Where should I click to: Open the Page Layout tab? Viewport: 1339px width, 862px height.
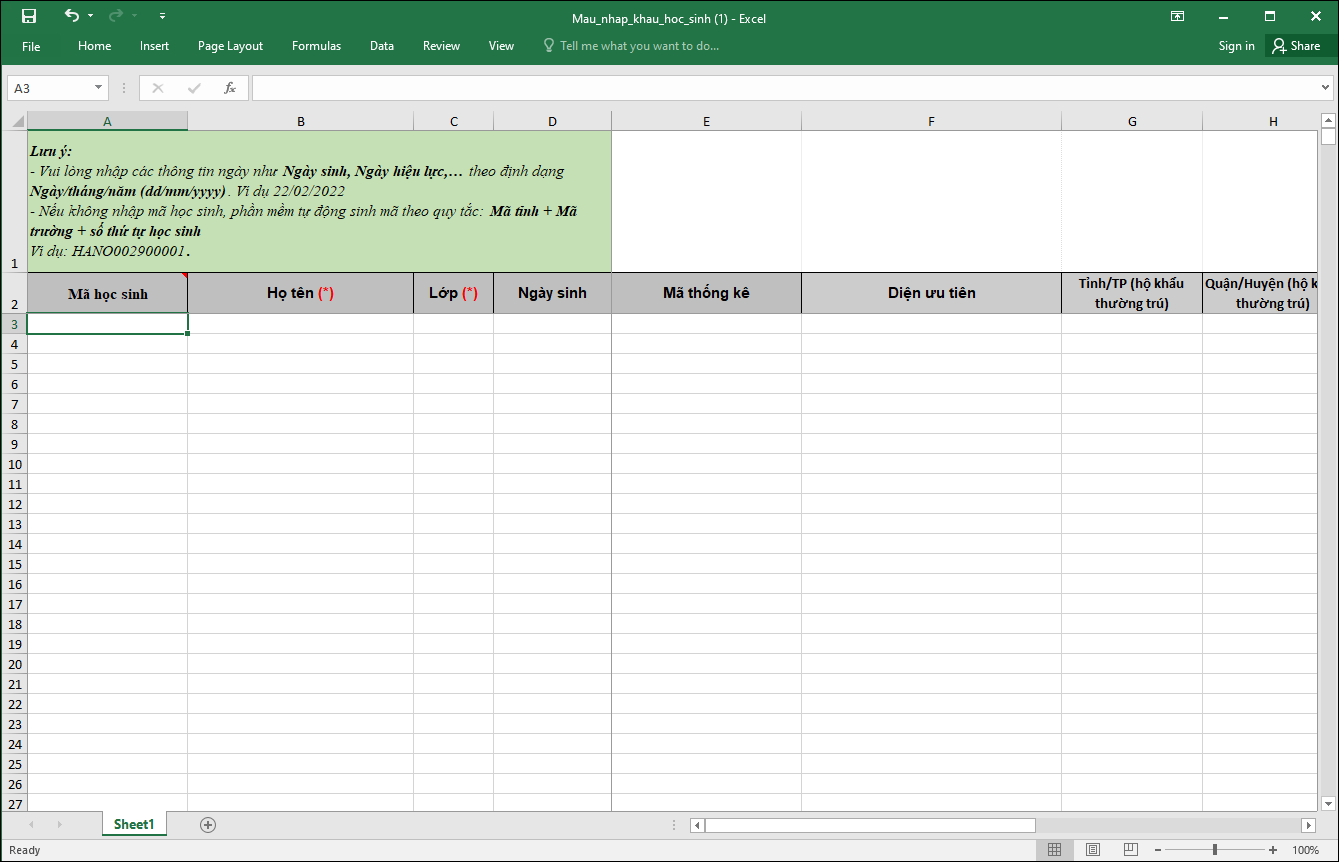tap(231, 46)
